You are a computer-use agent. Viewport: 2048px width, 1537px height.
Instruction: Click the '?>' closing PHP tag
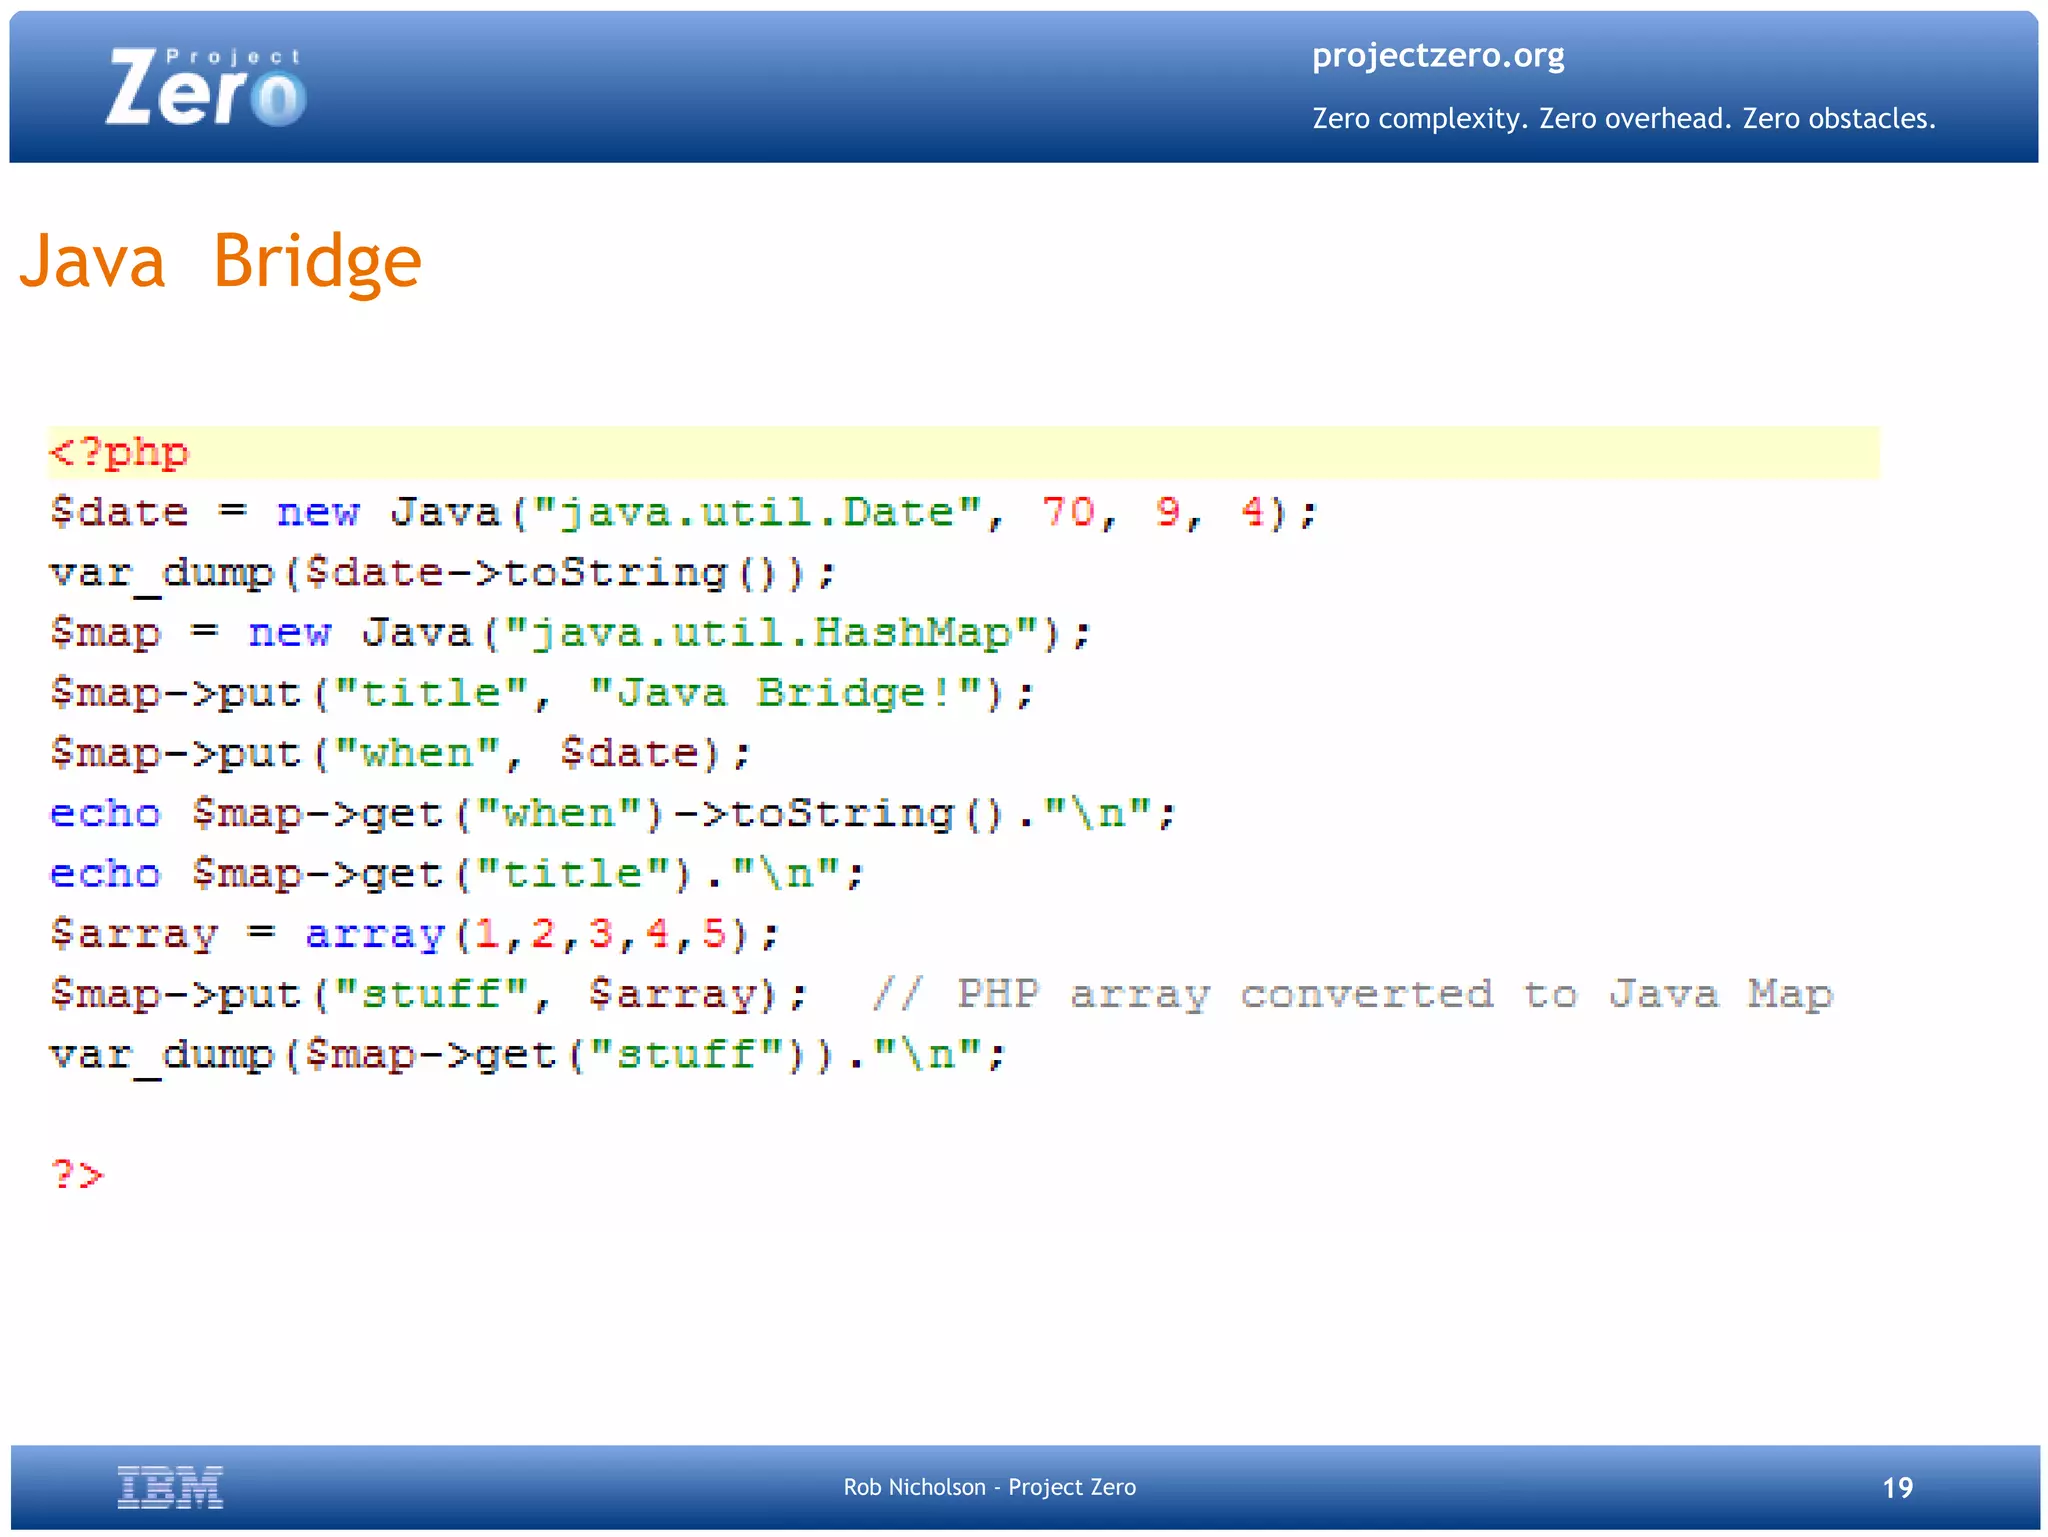pyautogui.click(x=77, y=1174)
